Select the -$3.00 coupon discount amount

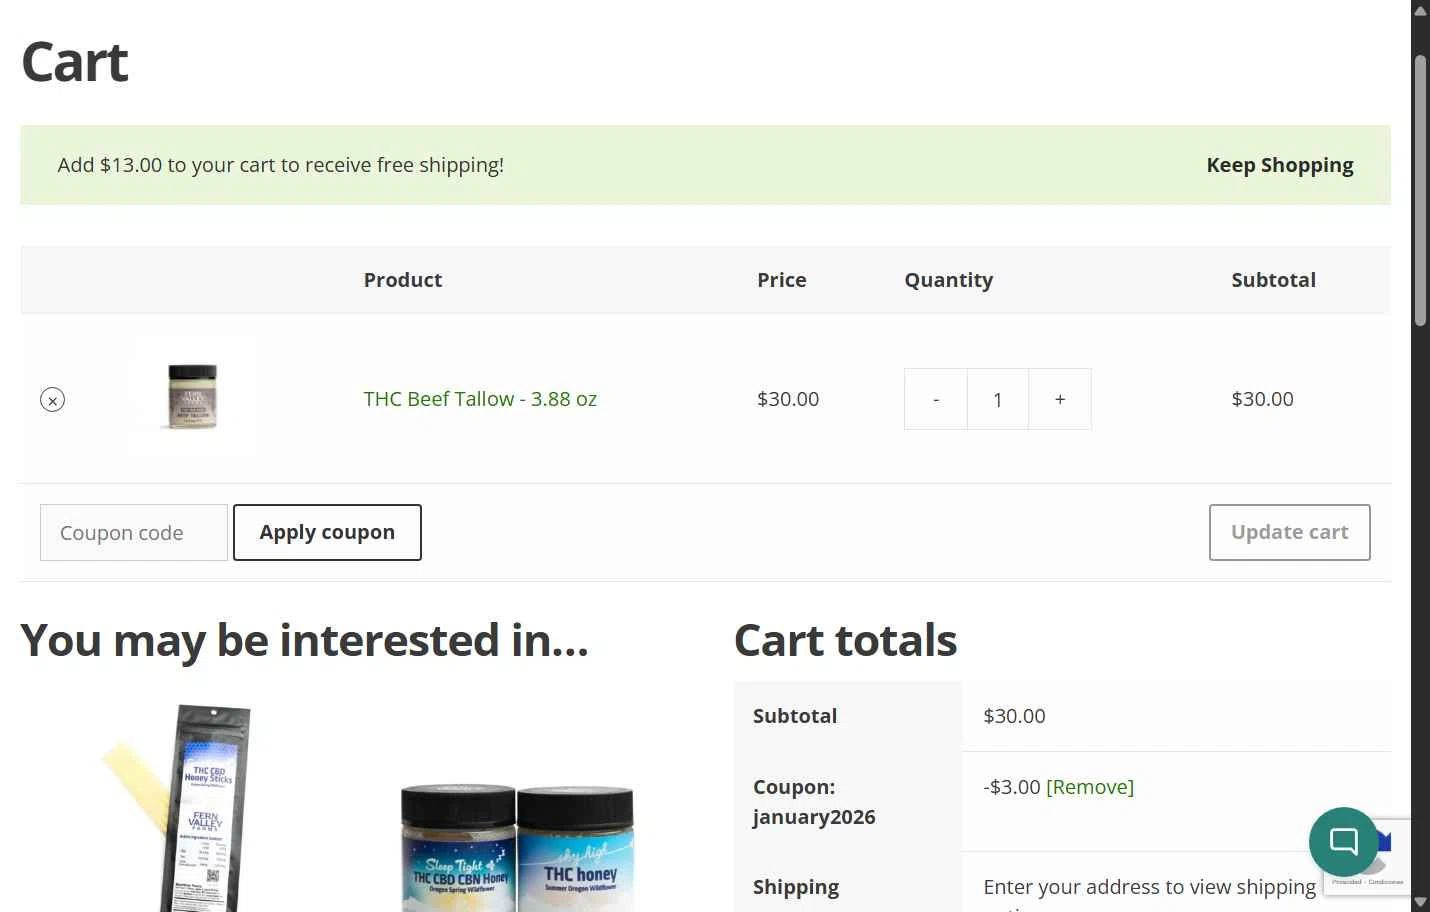click(1012, 787)
